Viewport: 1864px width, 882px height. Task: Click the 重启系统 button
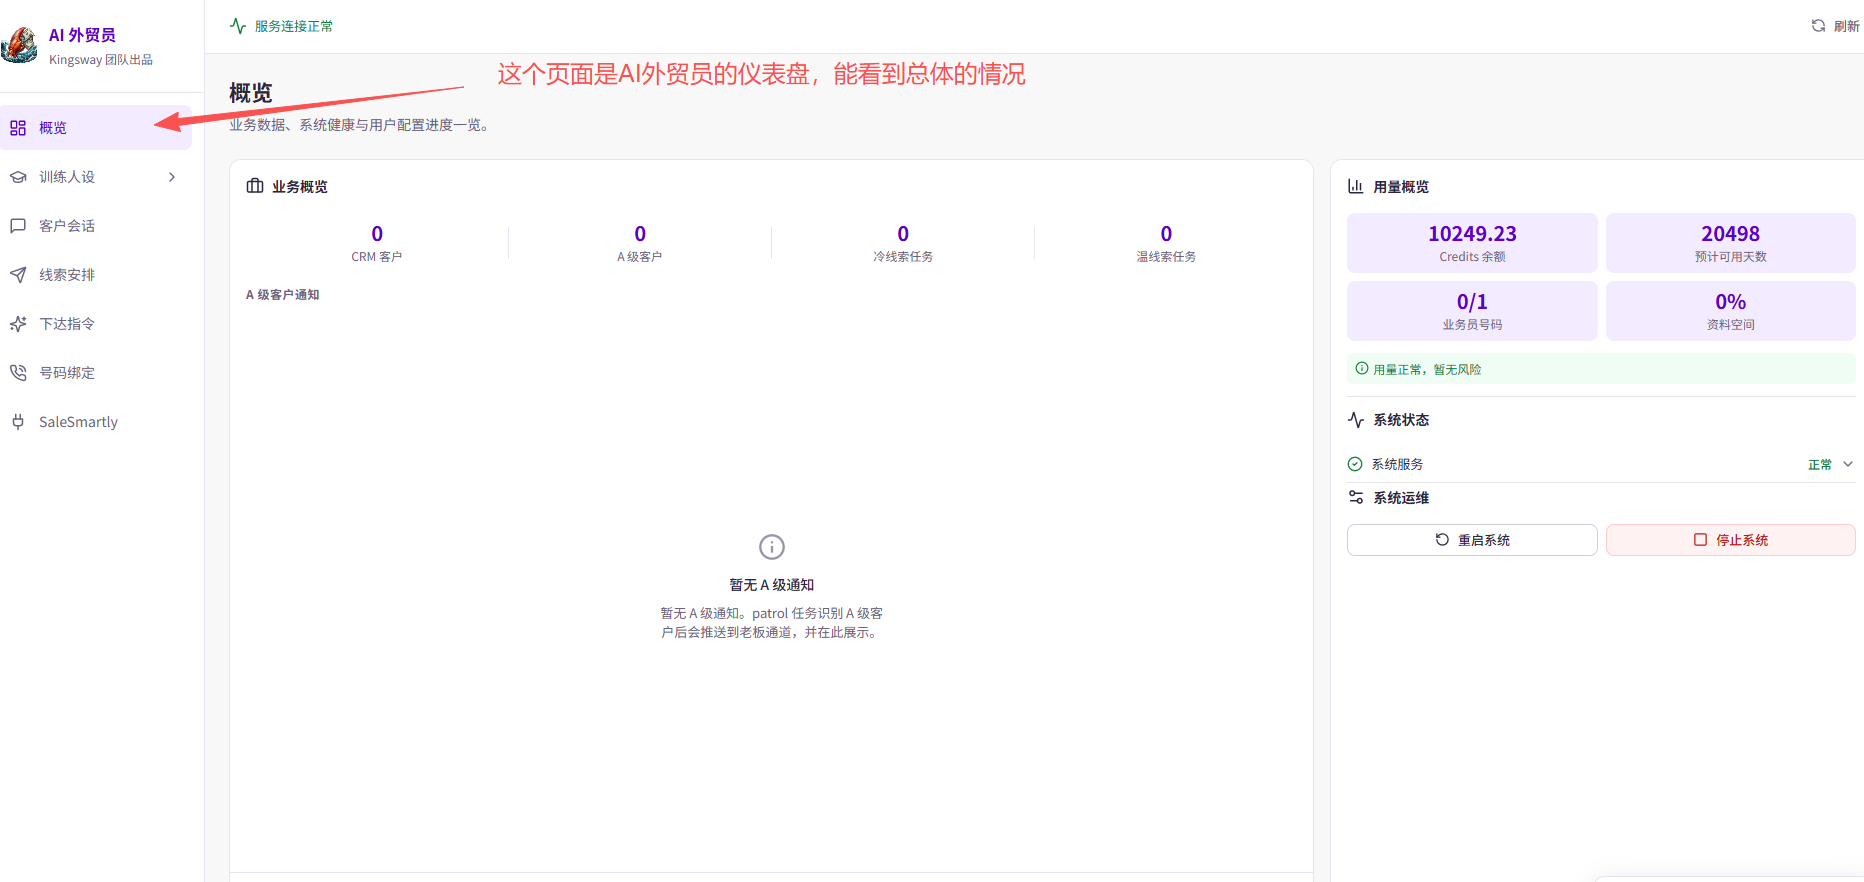click(1472, 540)
